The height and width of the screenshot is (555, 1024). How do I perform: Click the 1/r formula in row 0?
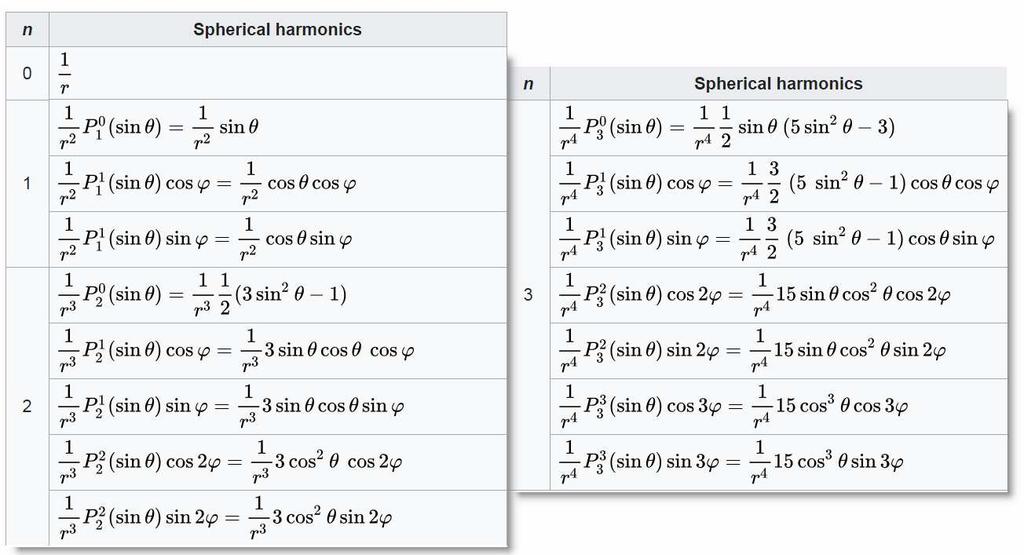click(x=65, y=73)
